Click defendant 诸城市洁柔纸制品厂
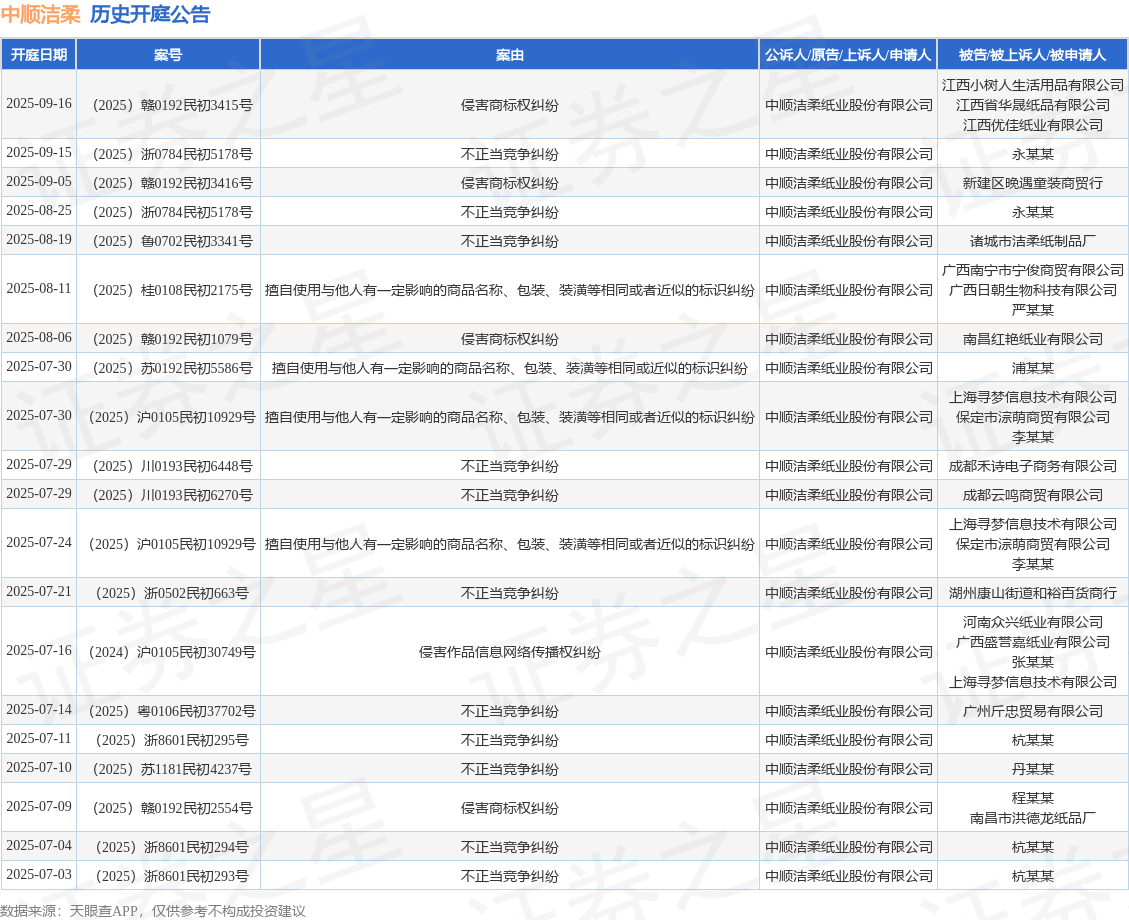Viewport: 1129px width, 920px height. click(x=1033, y=240)
